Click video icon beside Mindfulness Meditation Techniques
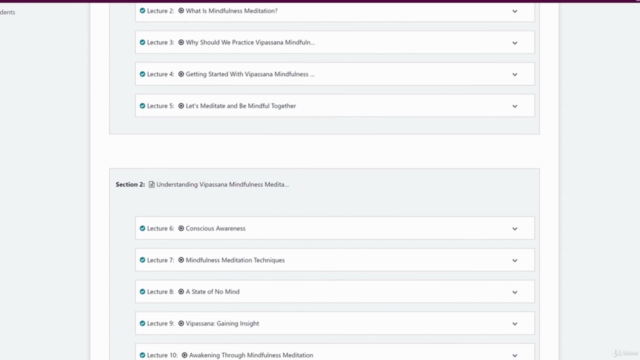This screenshot has width=640, height=360. 181,260
